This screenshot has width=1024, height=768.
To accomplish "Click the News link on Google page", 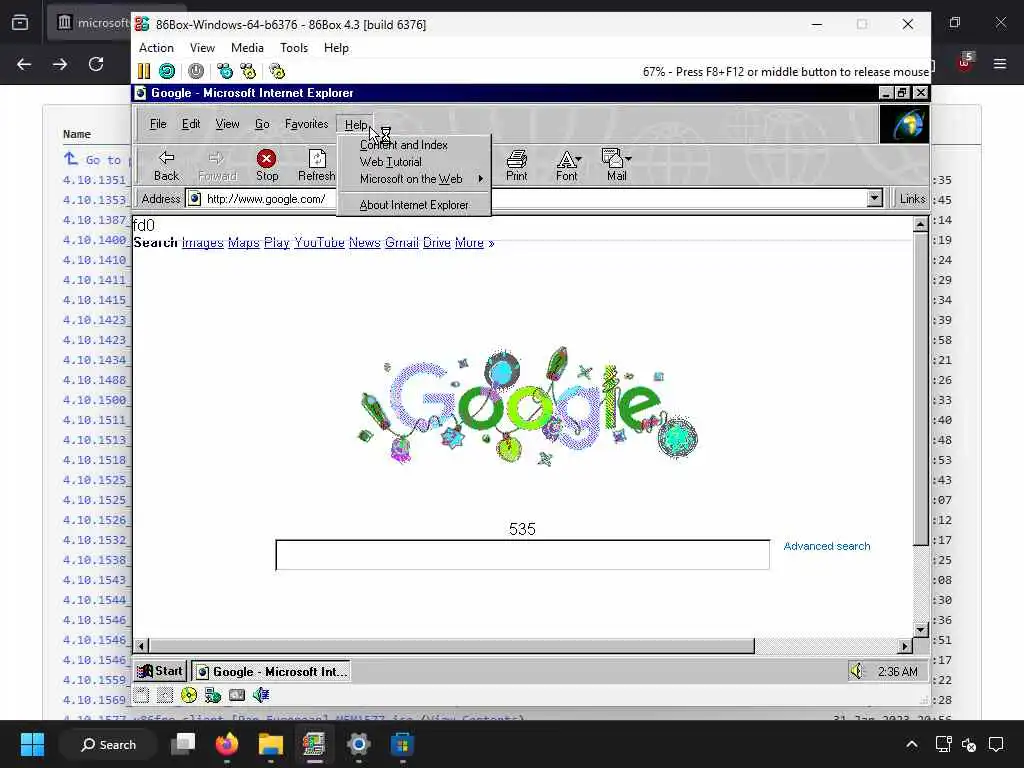I will [x=364, y=243].
